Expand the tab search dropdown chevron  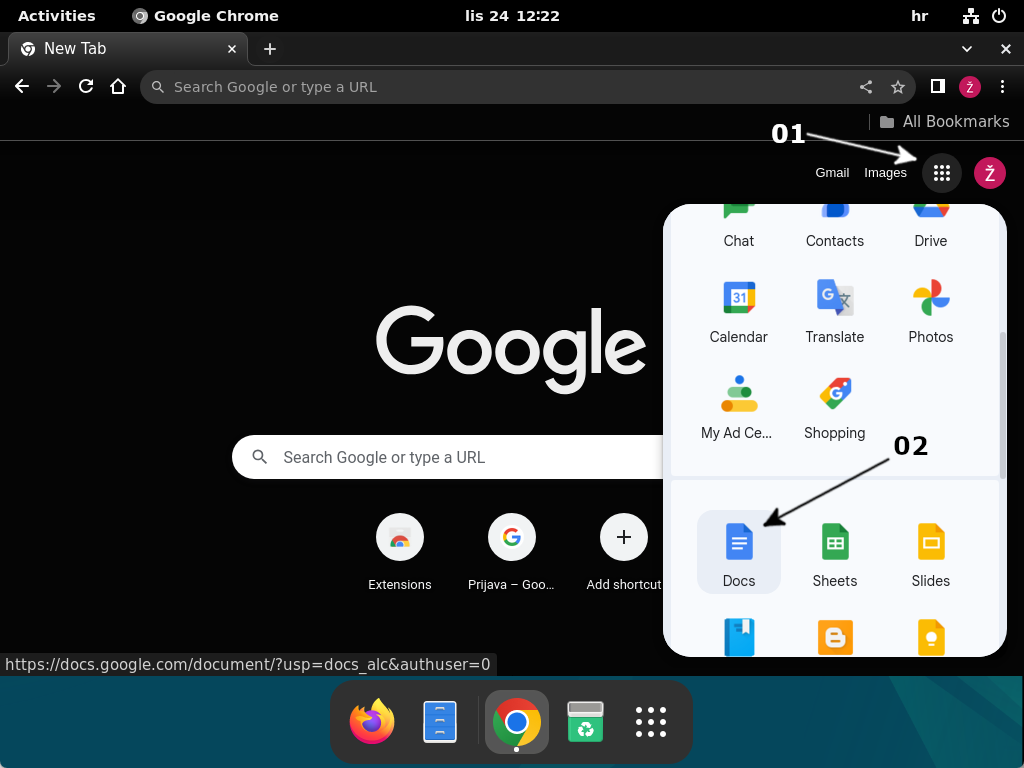point(967,49)
